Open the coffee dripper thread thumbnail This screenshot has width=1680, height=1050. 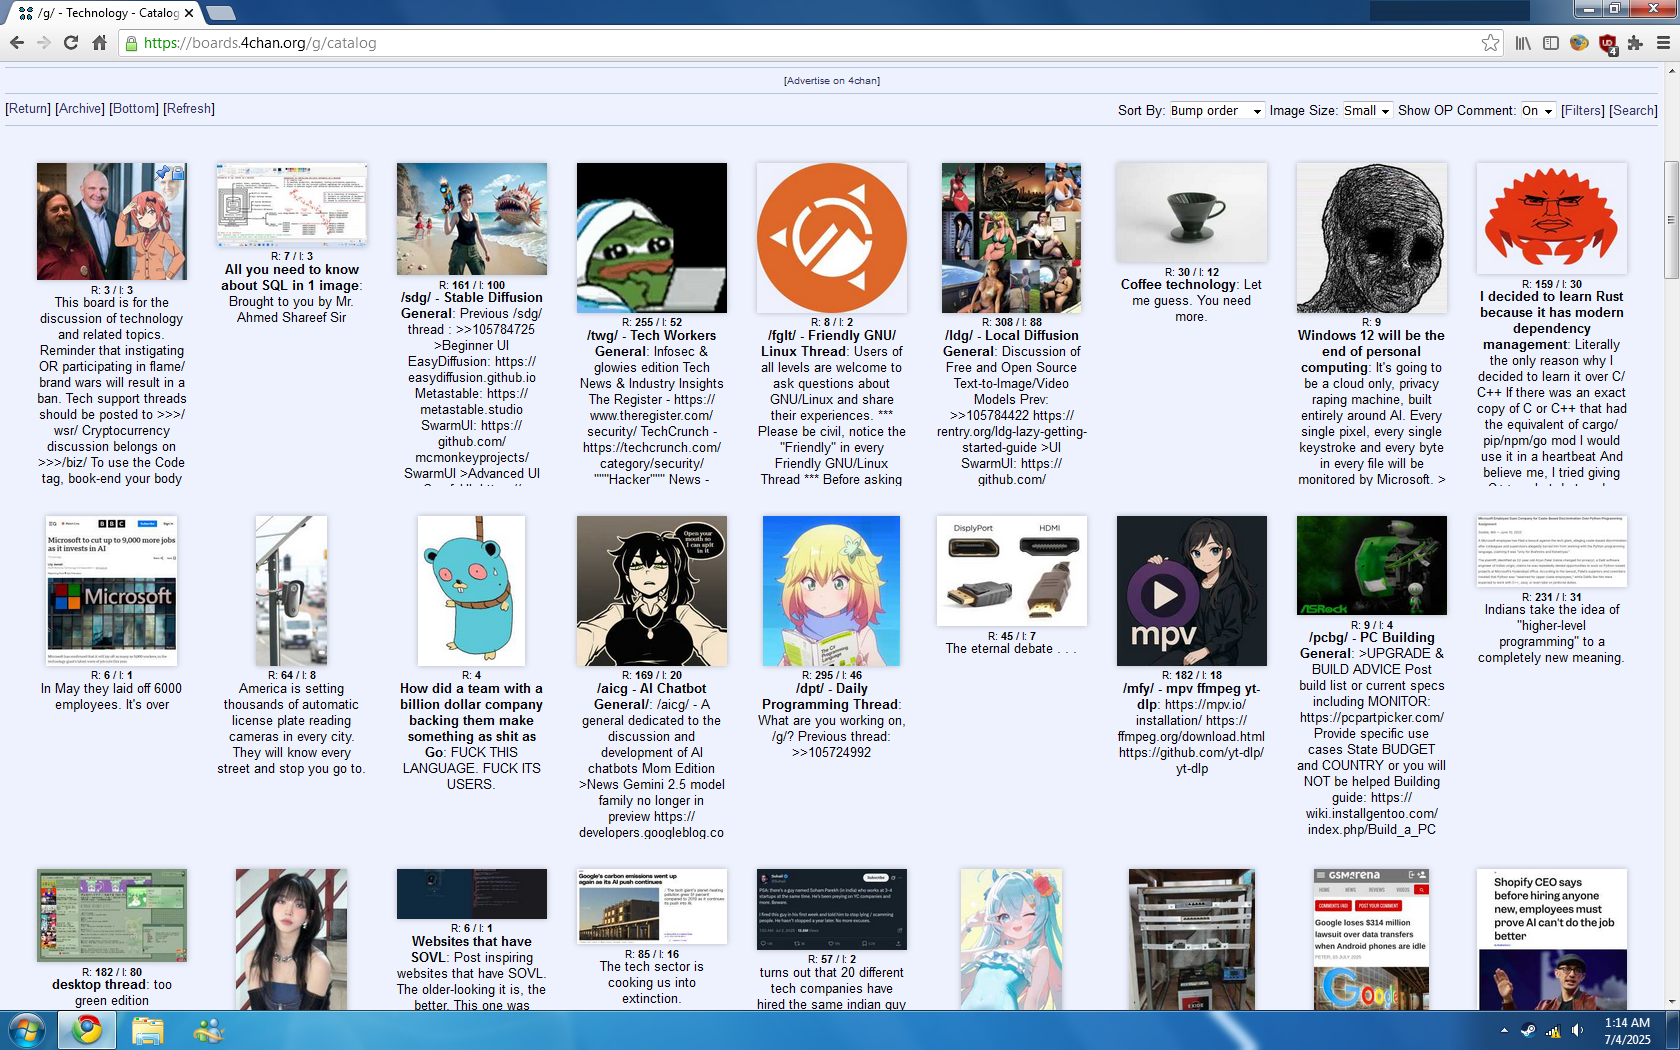click(x=1192, y=213)
